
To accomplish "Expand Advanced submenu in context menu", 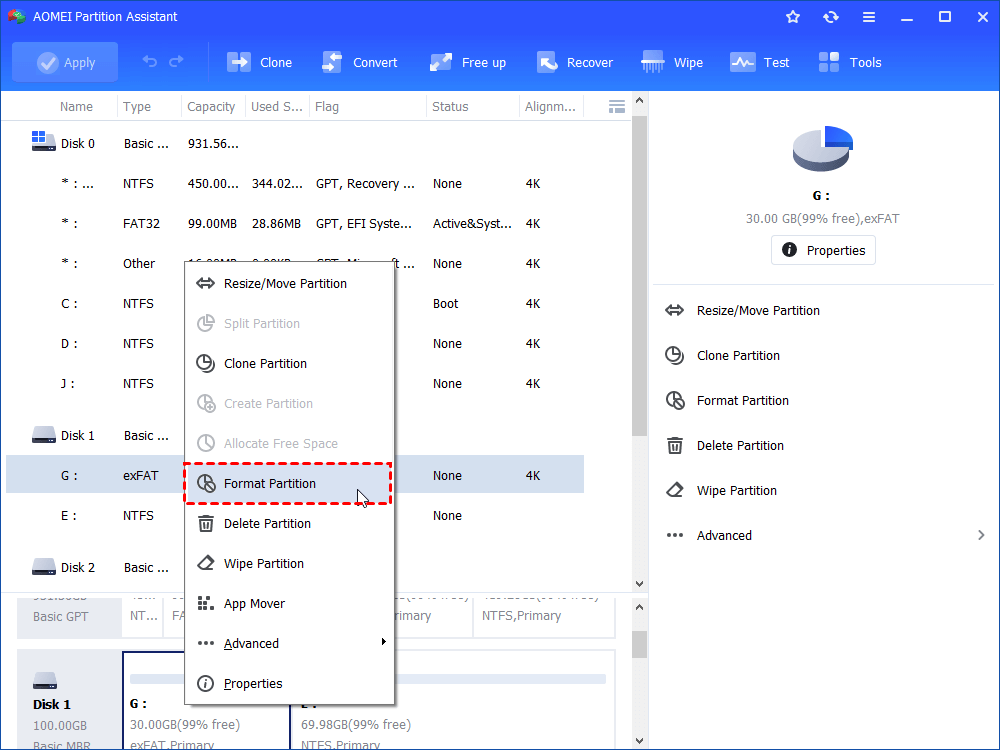I will pyautogui.click(x=290, y=643).
